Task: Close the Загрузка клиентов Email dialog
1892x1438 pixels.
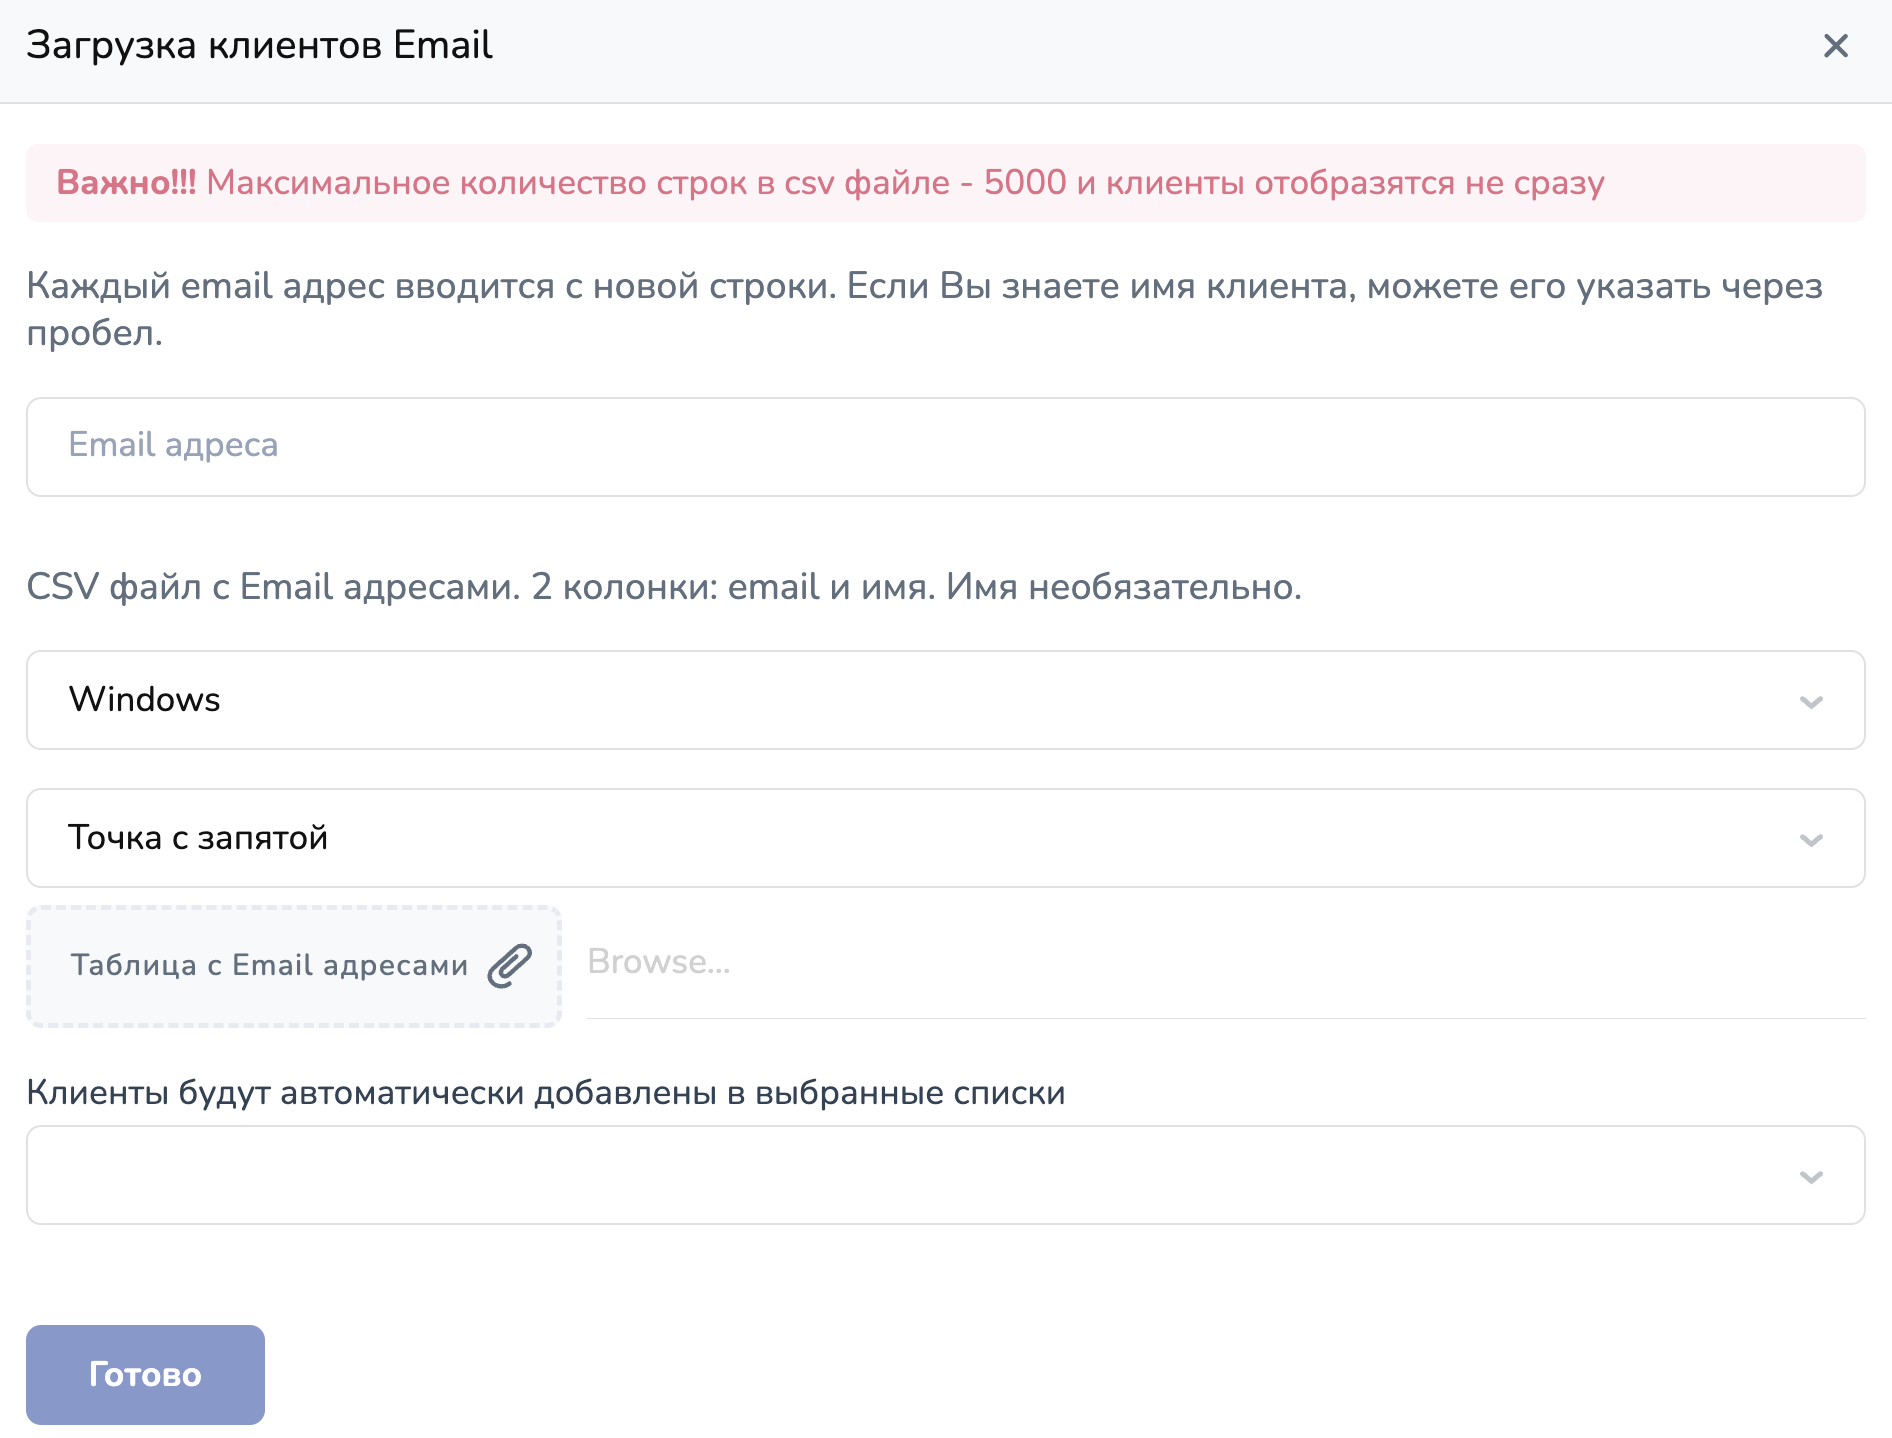Action: coord(1835,46)
